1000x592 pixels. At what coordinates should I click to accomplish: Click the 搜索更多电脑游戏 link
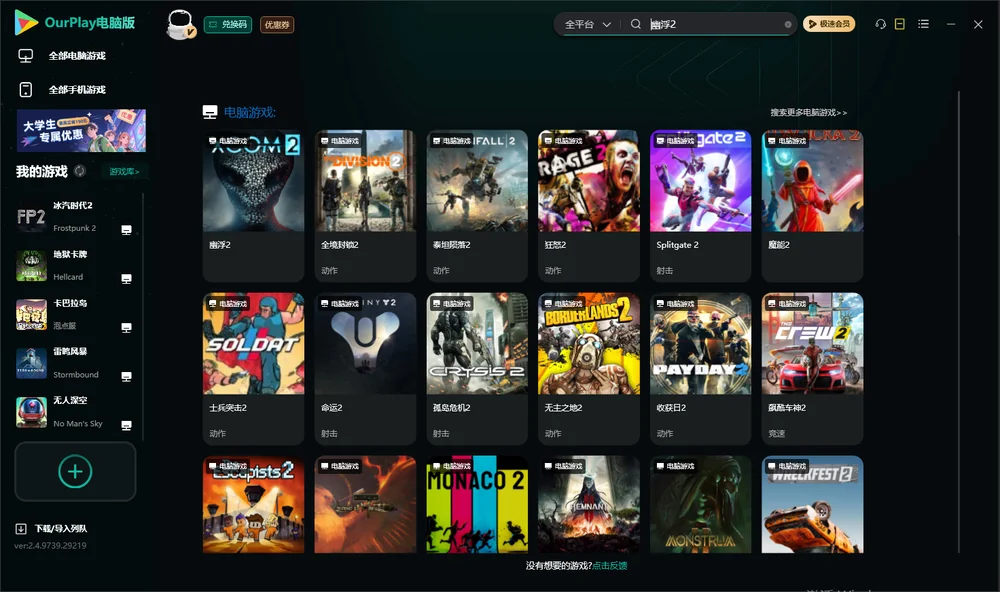pyautogui.click(x=809, y=112)
